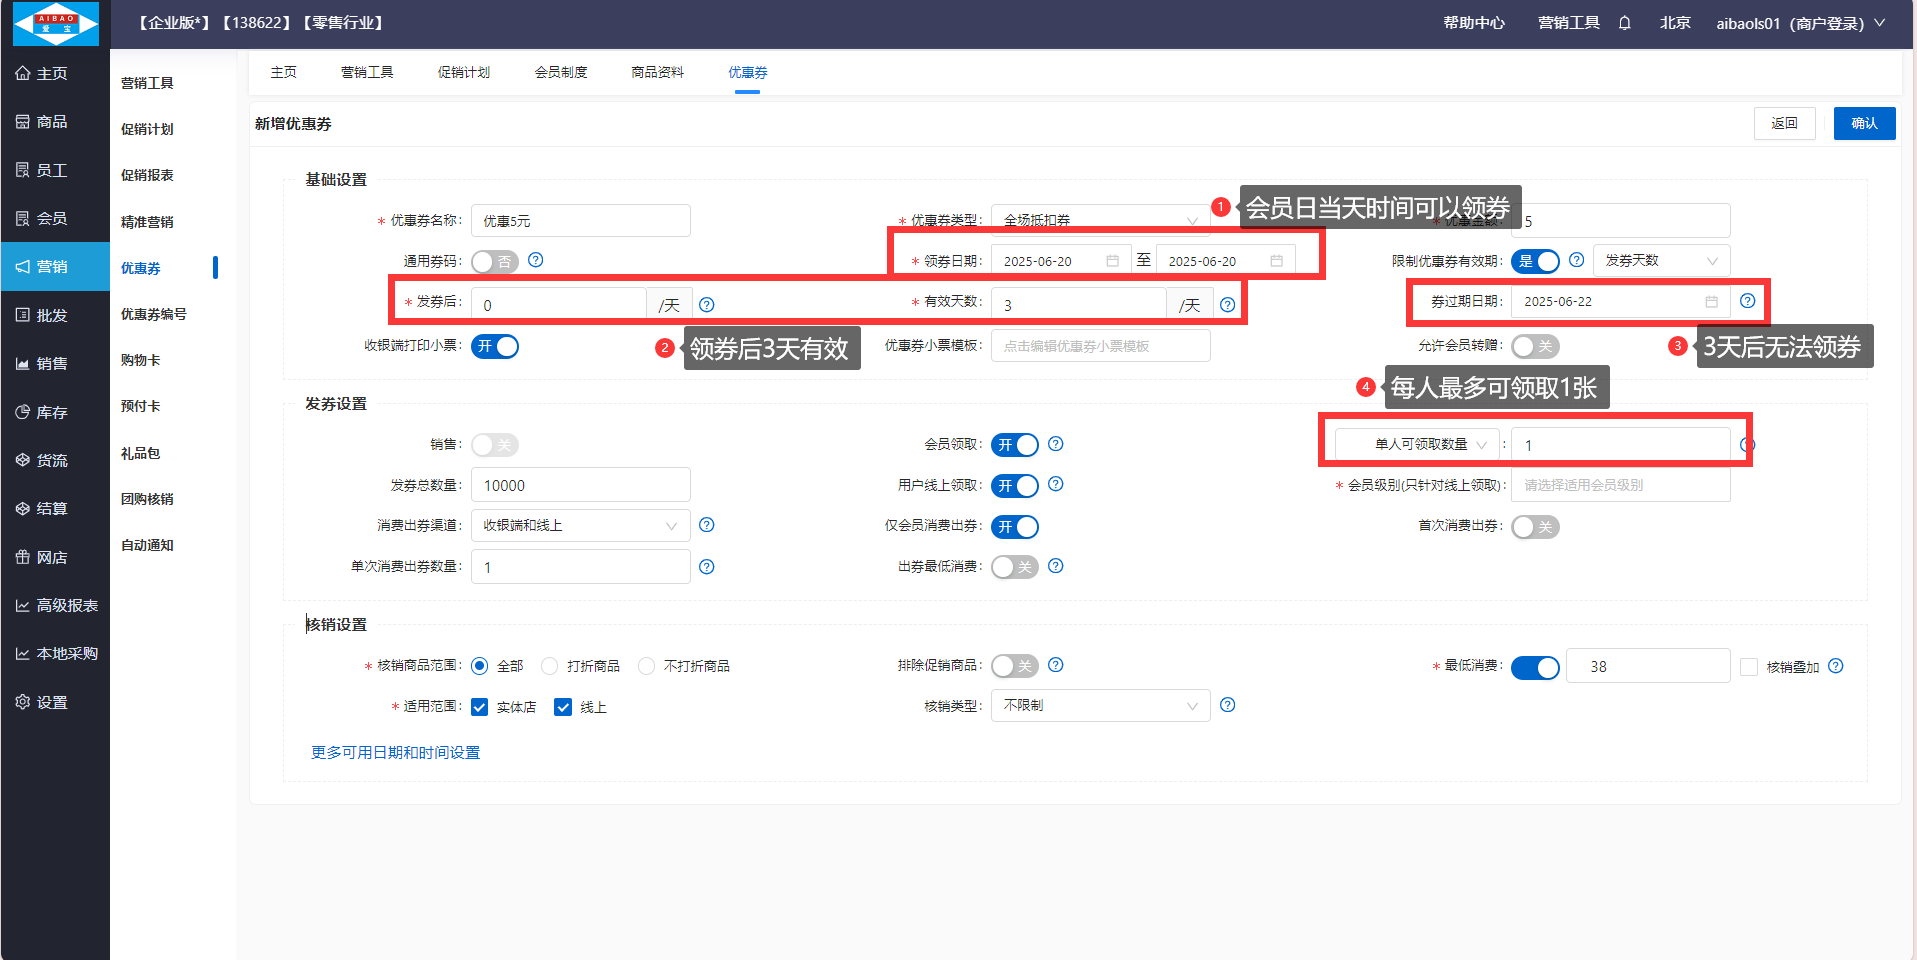Open 更多可用日期和时间设置 link
This screenshot has height=960, width=1917.
pyautogui.click(x=396, y=753)
